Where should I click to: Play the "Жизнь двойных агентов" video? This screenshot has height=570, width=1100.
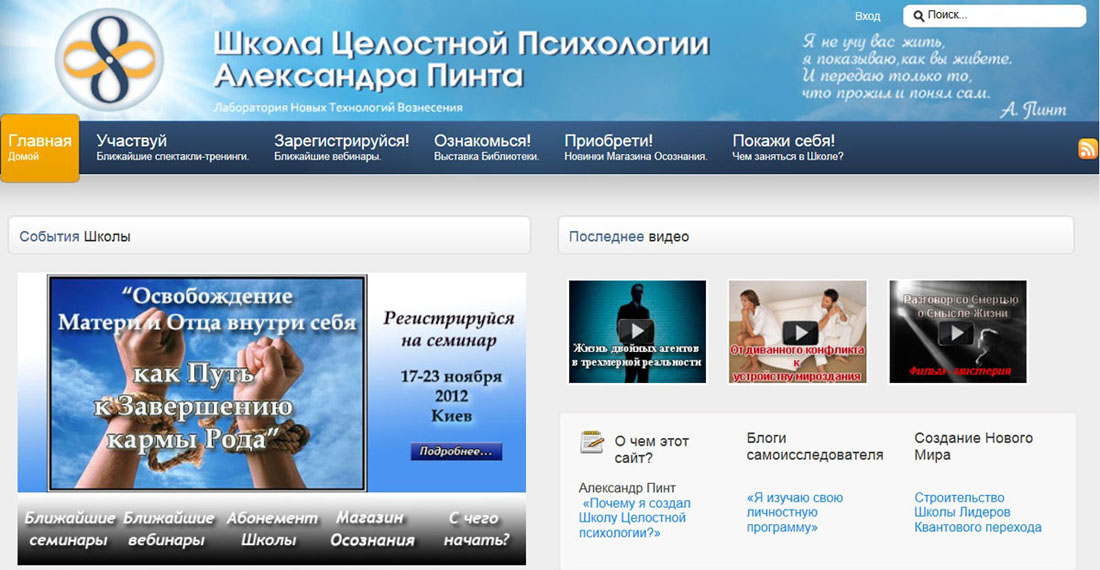pos(637,332)
